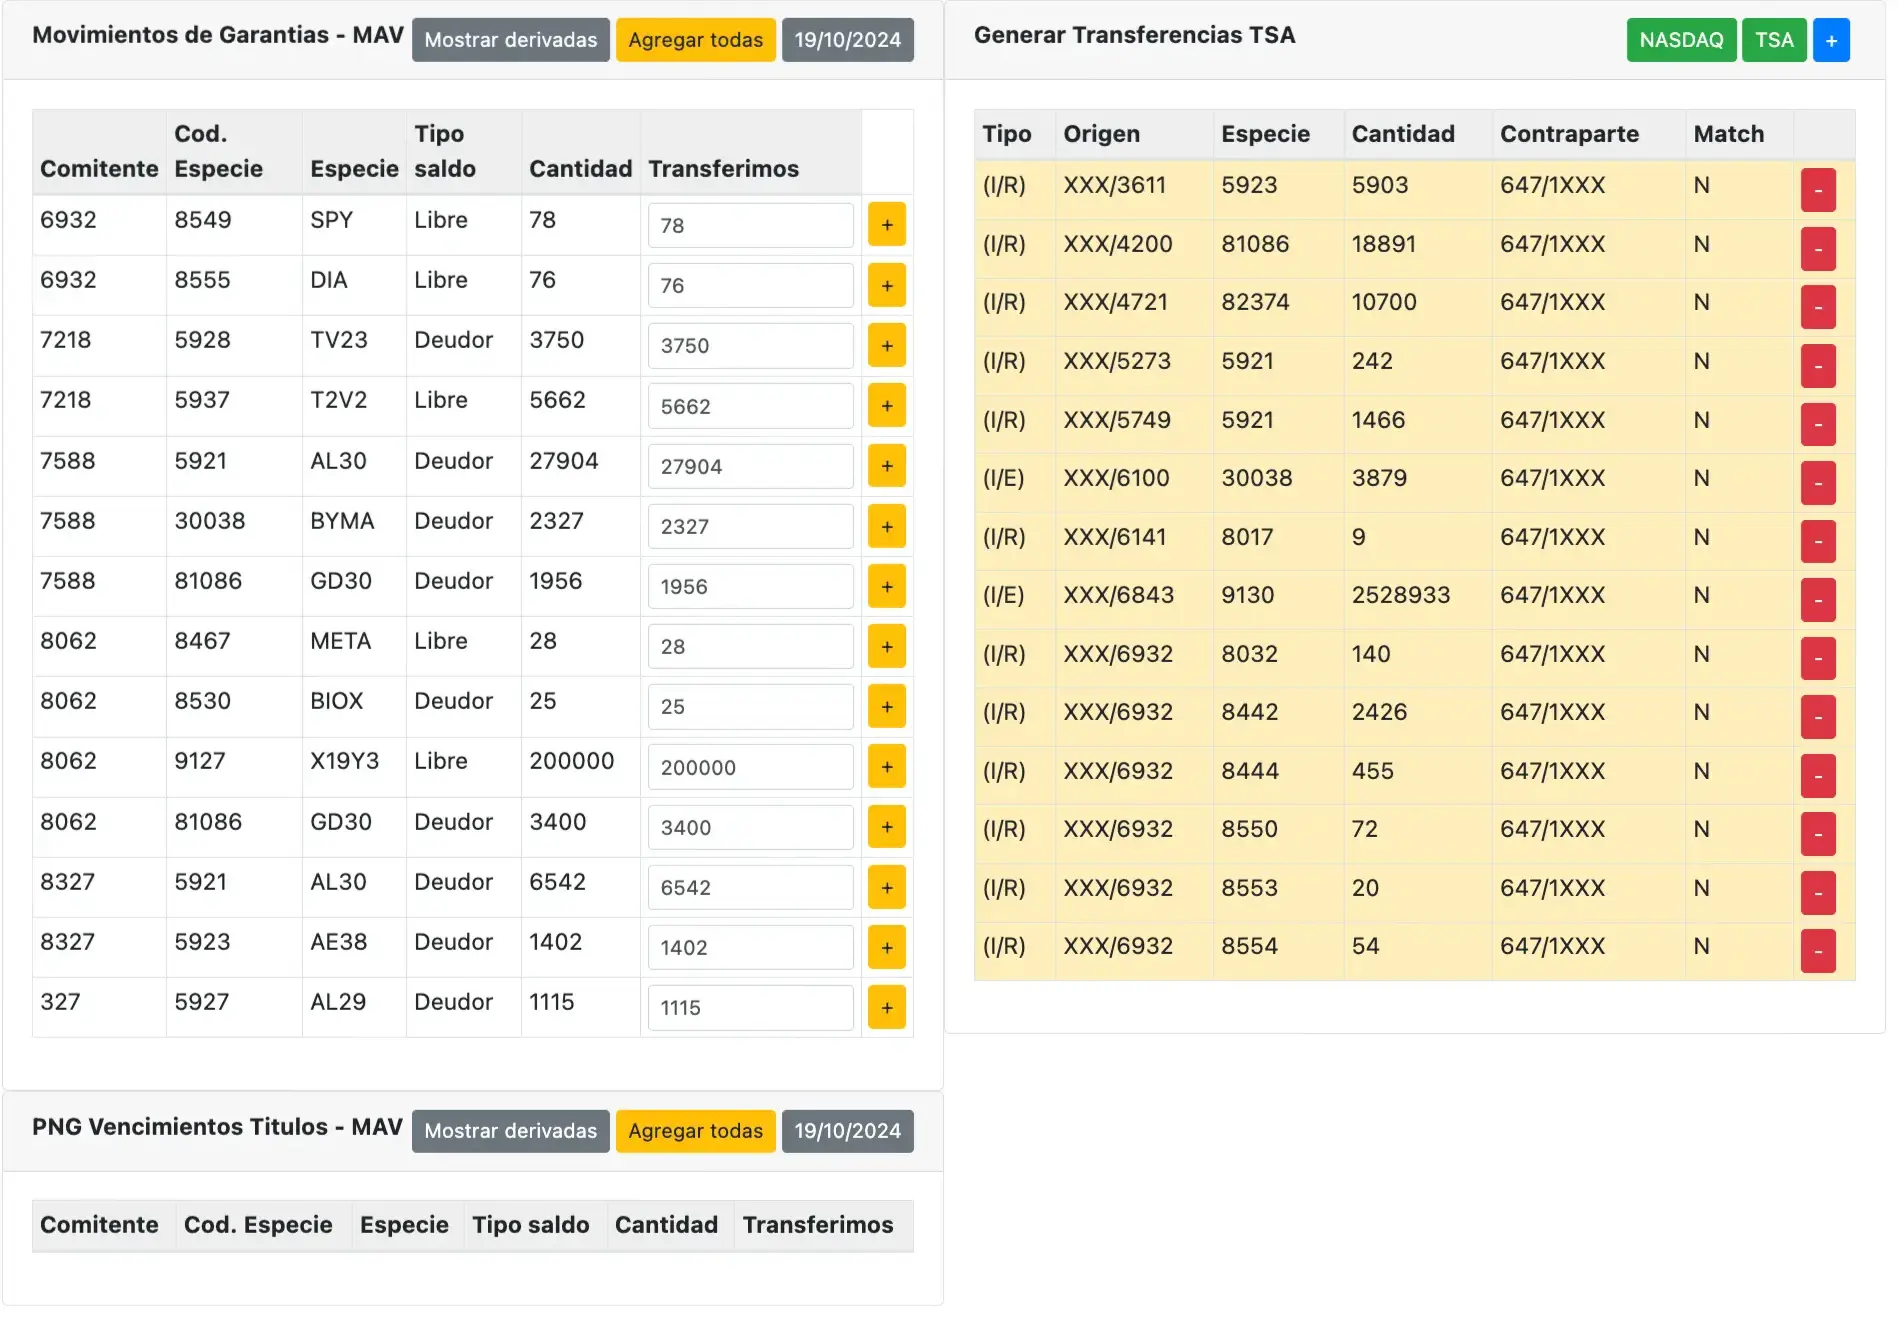The height and width of the screenshot is (1326, 1898).
Task: Show derivadas in Movimientos de Garantias
Action: click(510, 40)
